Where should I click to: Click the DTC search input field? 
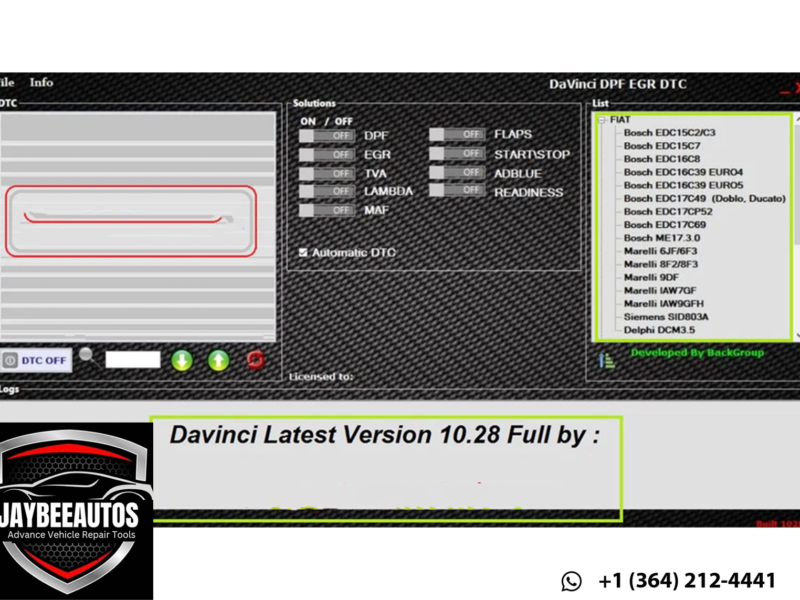[133, 359]
